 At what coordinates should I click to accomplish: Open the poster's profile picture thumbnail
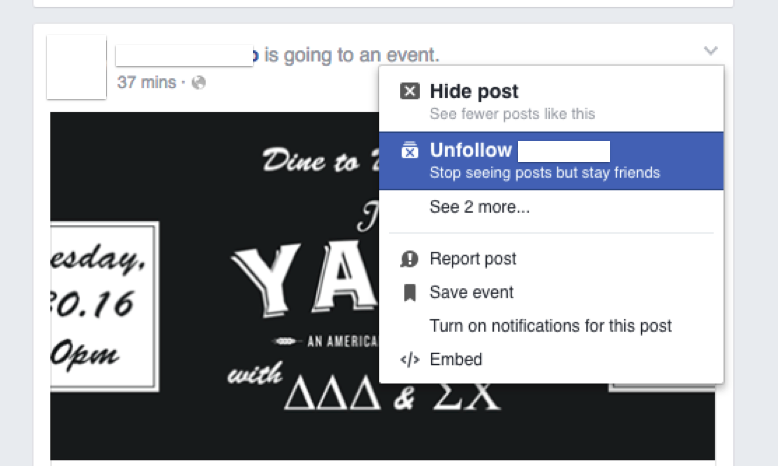click(x=76, y=67)
